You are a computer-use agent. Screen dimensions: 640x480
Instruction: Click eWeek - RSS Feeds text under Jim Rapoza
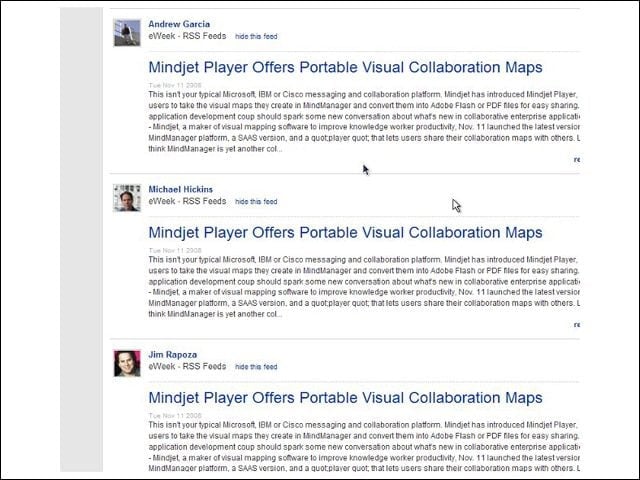(x=187, y=367)
